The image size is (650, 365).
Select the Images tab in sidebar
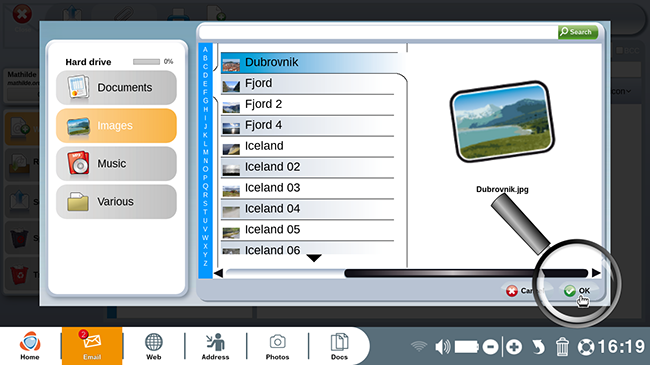(x=116, y=126)
